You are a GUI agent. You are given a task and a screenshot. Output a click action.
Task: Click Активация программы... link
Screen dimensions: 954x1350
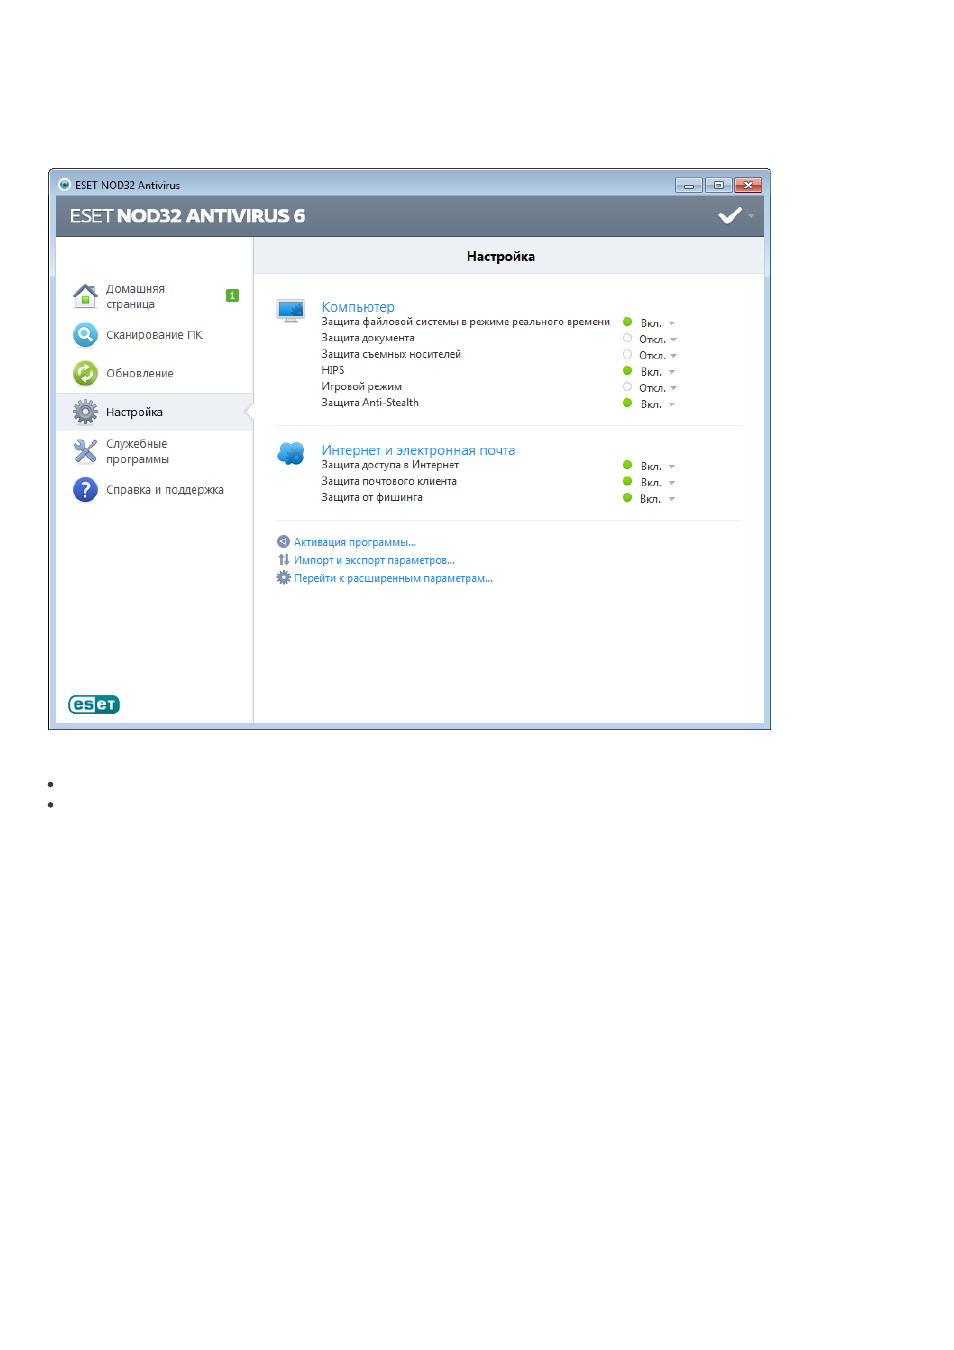355,542
